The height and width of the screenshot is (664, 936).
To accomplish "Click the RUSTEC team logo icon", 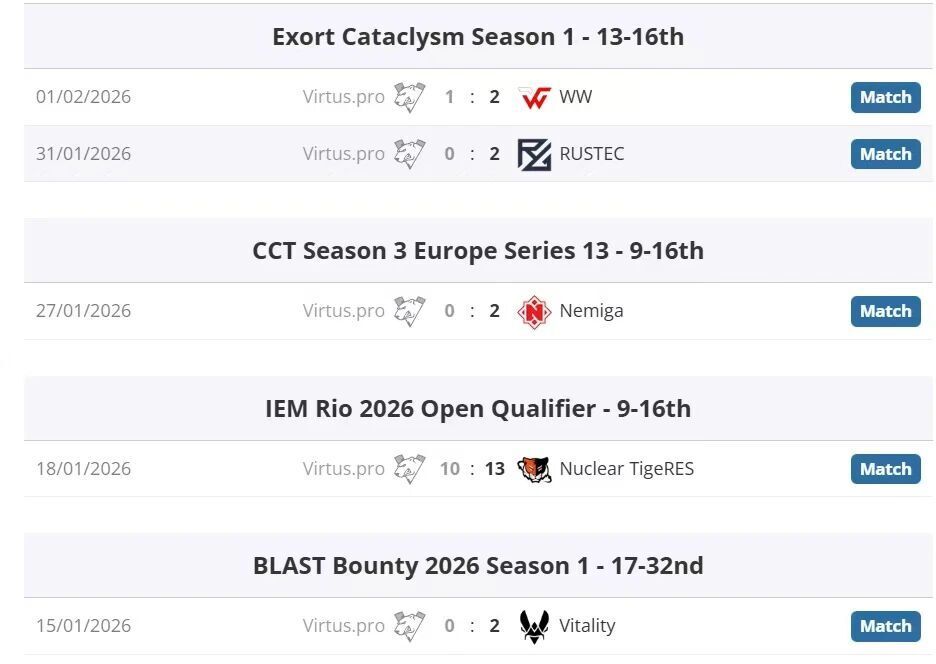I will pos(535,154).
